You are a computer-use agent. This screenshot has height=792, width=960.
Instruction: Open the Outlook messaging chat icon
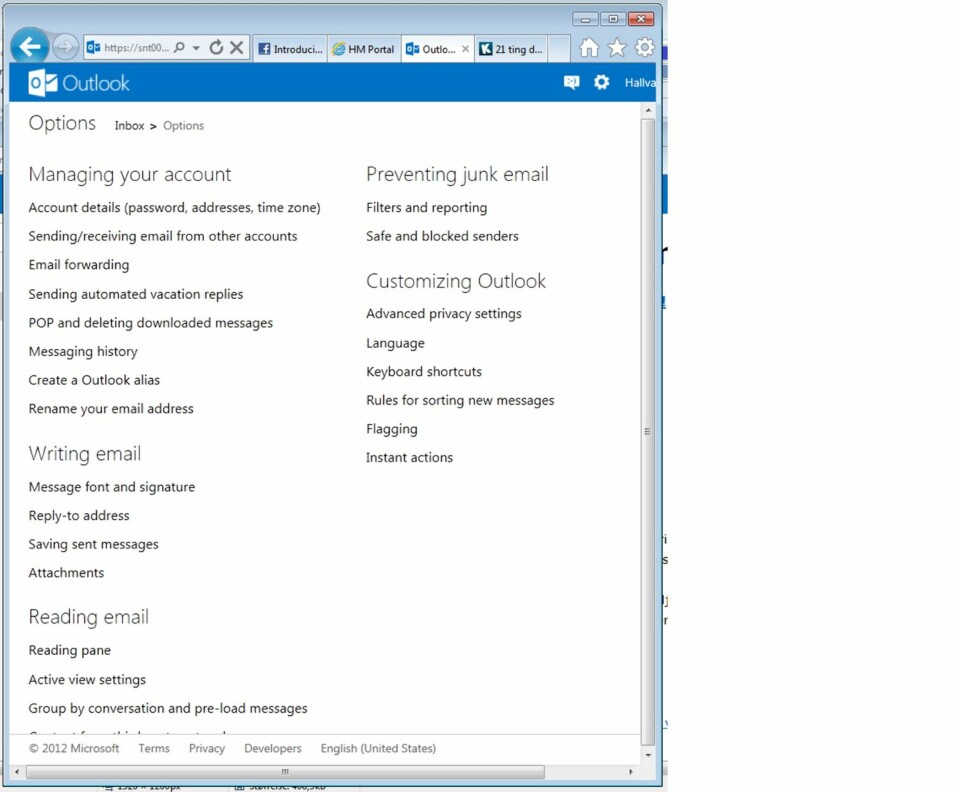(571, 83)
